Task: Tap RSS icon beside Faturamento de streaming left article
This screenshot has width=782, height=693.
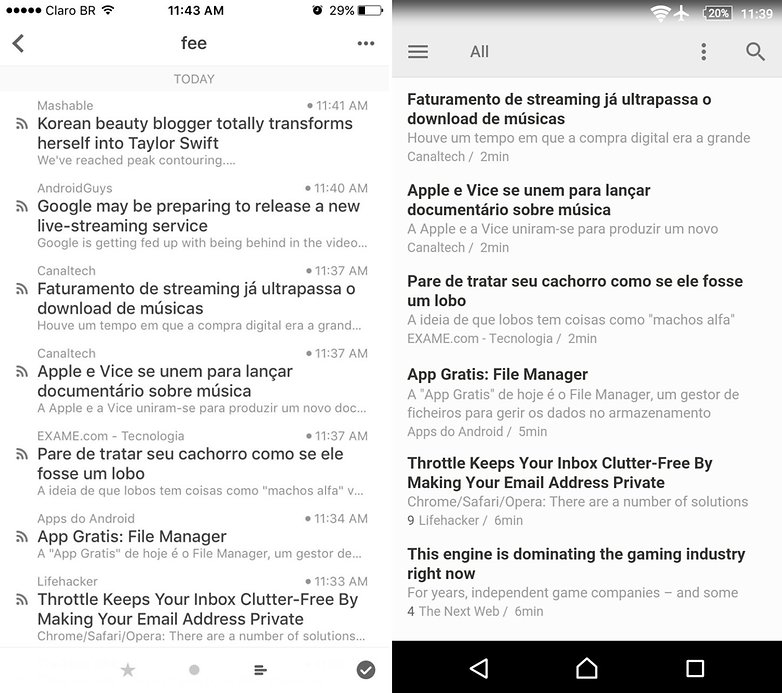Action: [21, 289]
